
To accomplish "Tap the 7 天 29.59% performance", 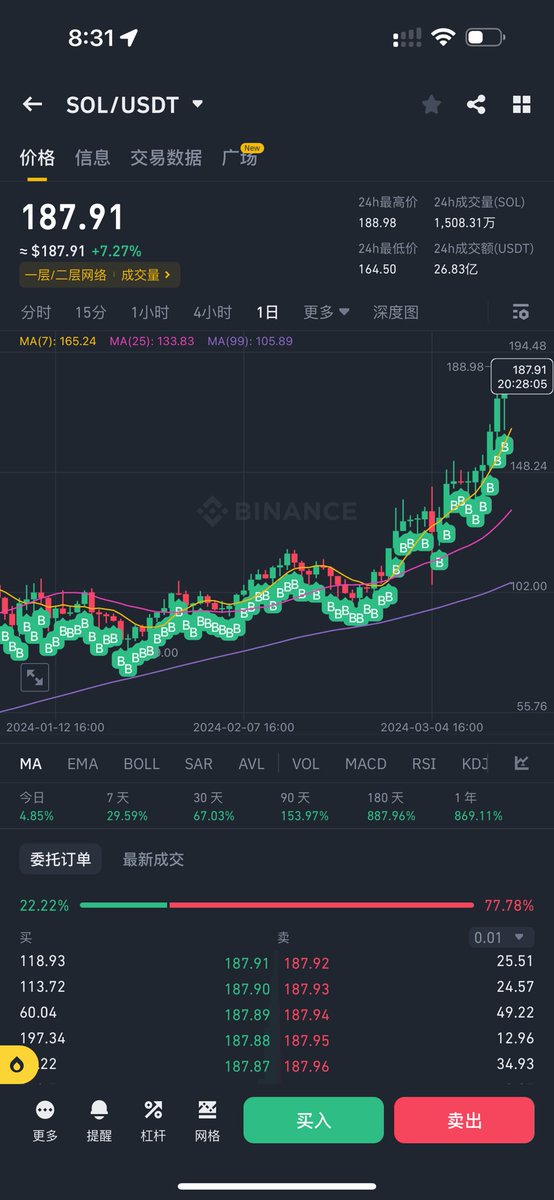I will pyautogui.click(x=127, y=807).
